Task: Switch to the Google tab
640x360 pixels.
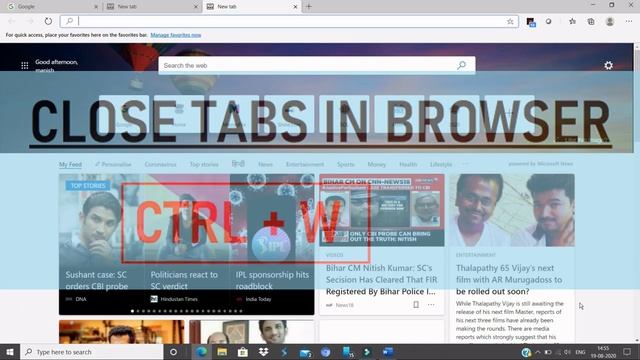Action: click(51, 7)
